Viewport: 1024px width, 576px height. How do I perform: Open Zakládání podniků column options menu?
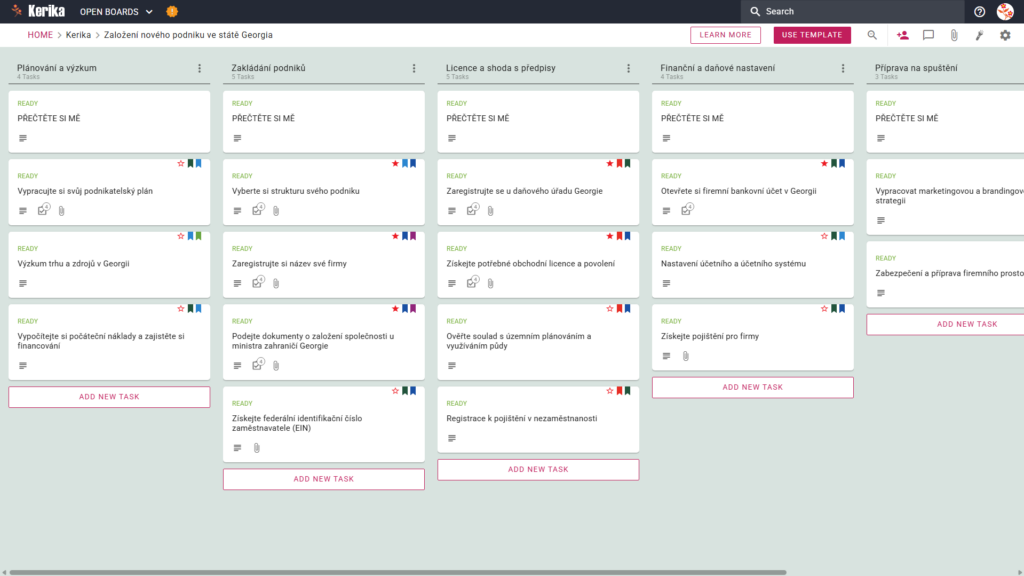(x=414, y=68)
